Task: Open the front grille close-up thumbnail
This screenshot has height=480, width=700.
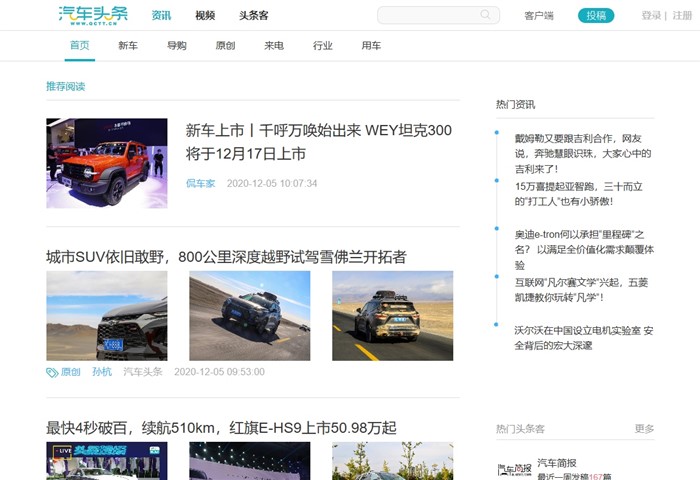Action: pos(107,316)
